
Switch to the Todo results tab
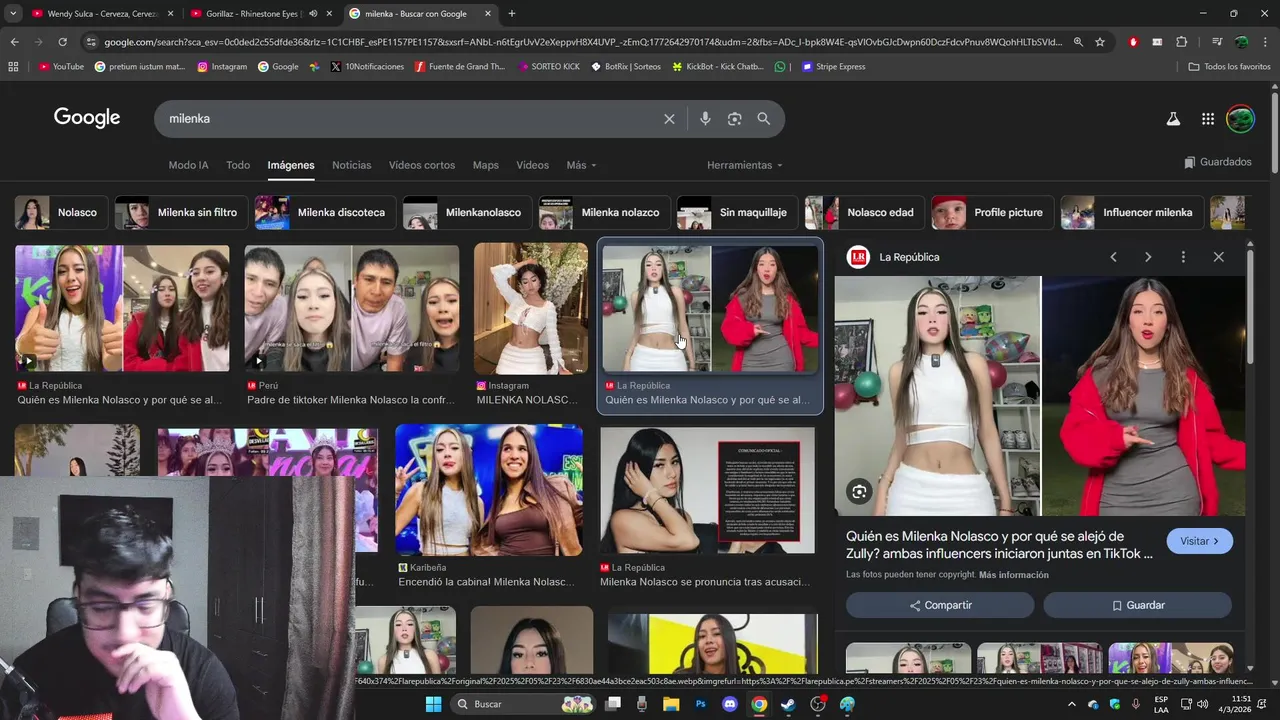tap(238, 165)
